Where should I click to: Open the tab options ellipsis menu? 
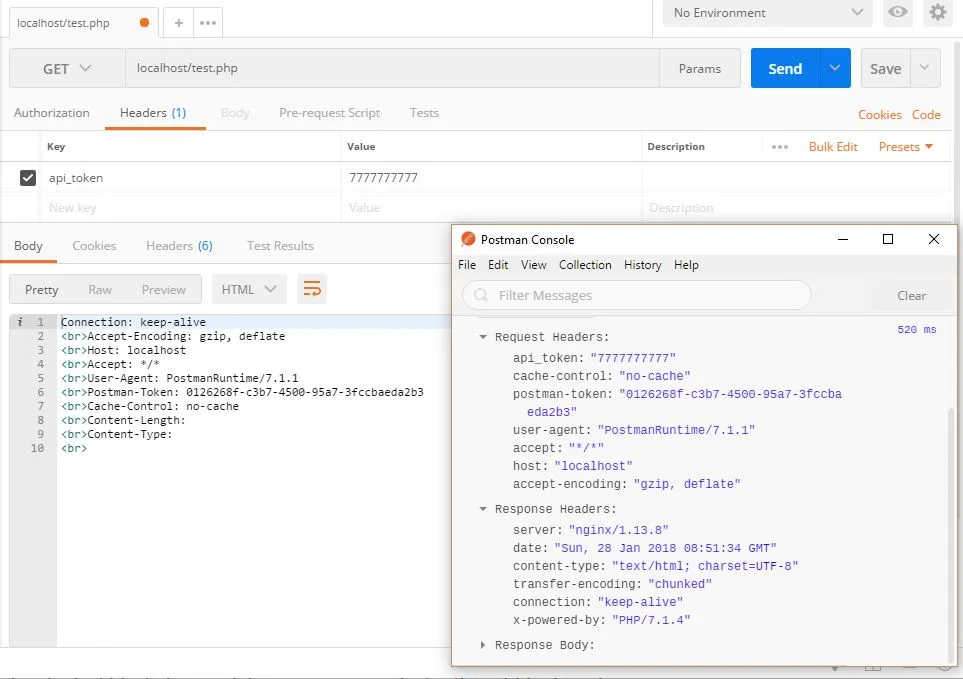point(208,23)
